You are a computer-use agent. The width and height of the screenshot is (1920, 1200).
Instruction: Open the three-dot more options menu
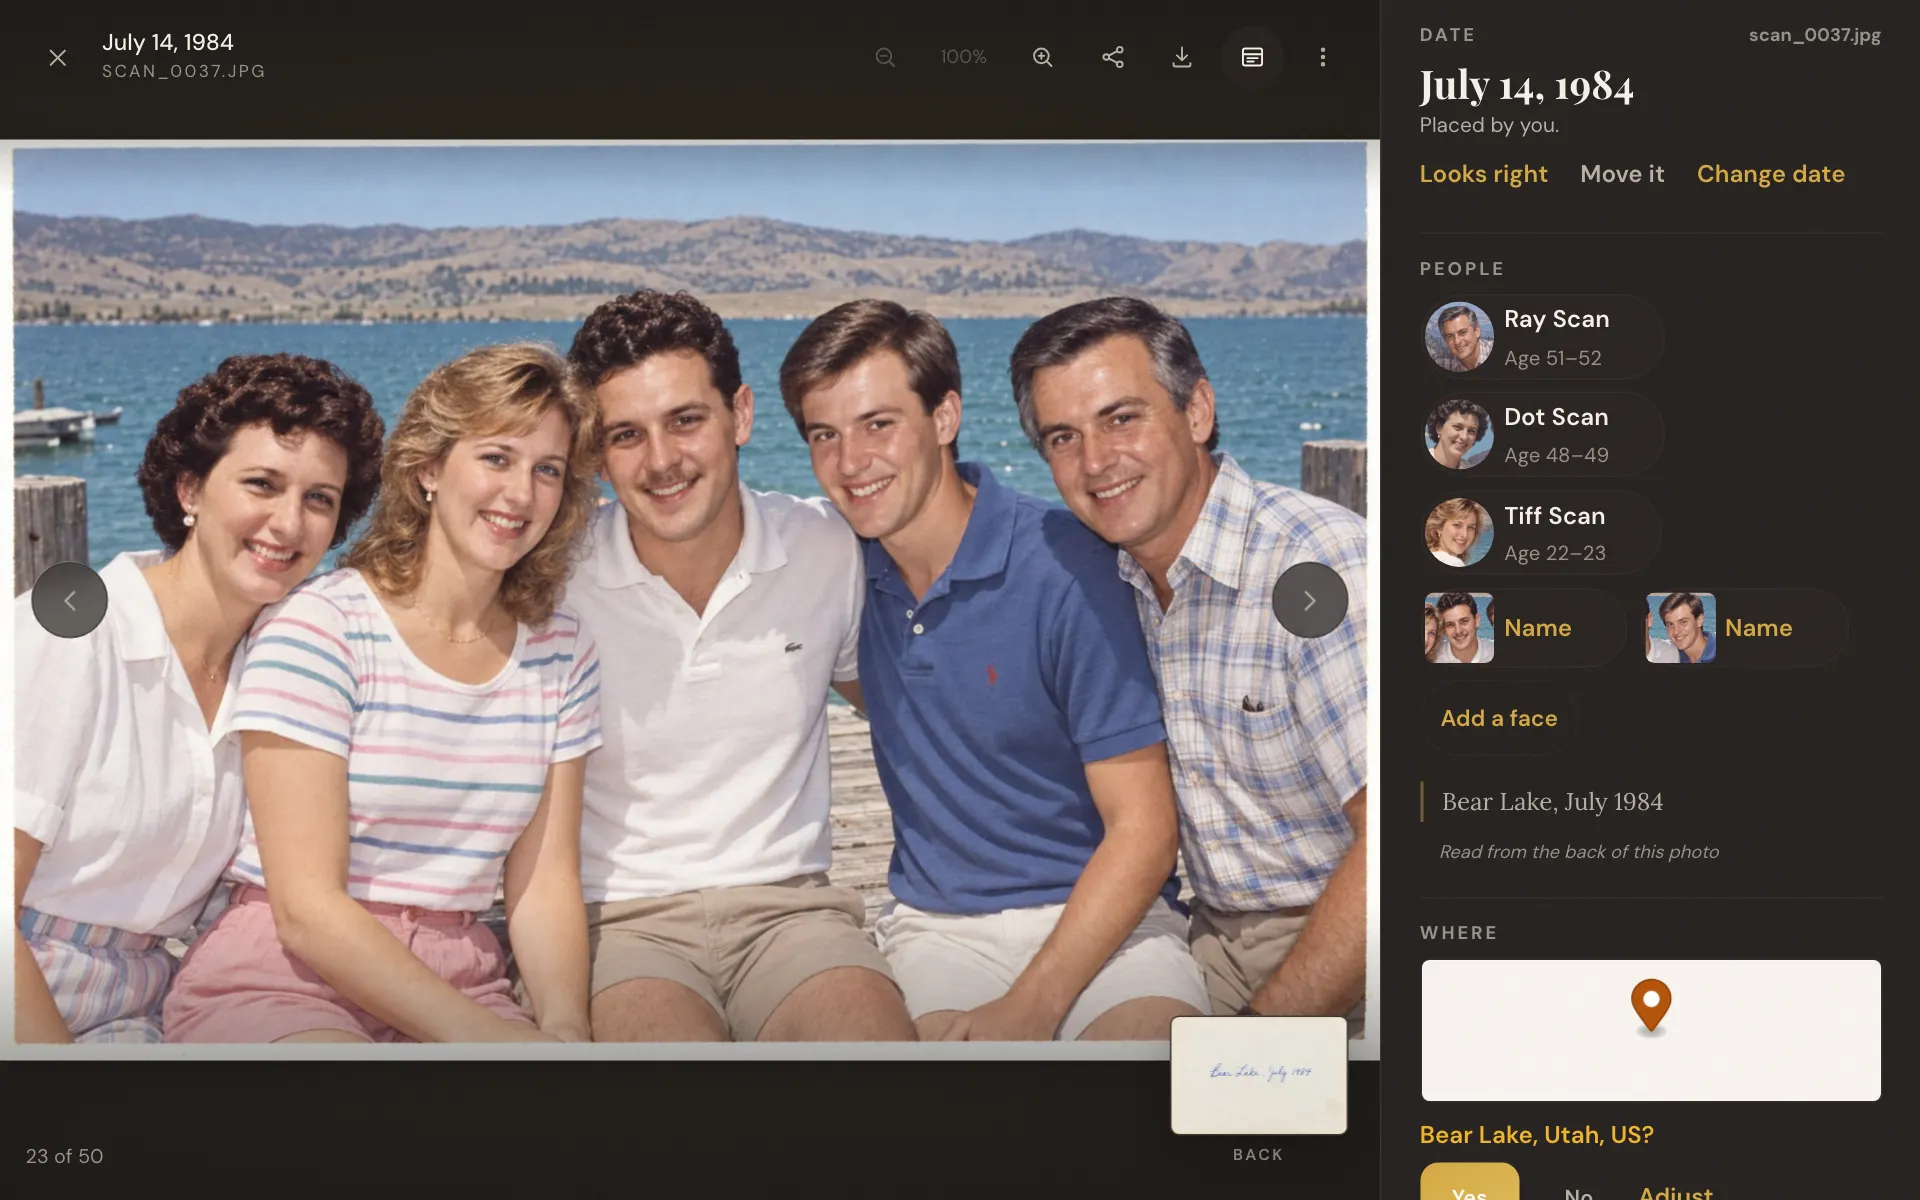[1322, 57]
